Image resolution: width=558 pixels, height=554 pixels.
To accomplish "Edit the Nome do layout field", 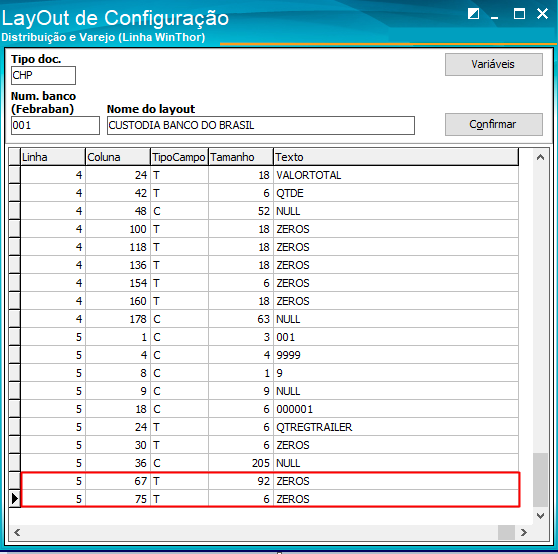I will coord(260,125).
